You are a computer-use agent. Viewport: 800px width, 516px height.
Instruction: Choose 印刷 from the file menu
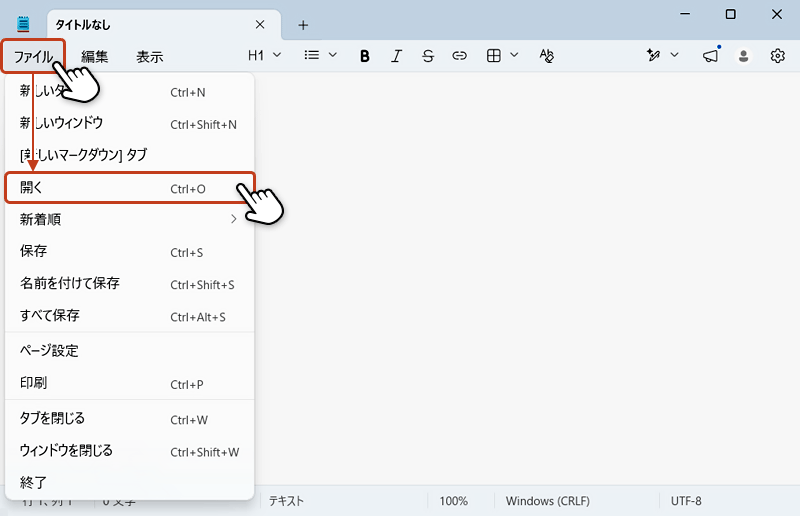click(x=130, y=383)
